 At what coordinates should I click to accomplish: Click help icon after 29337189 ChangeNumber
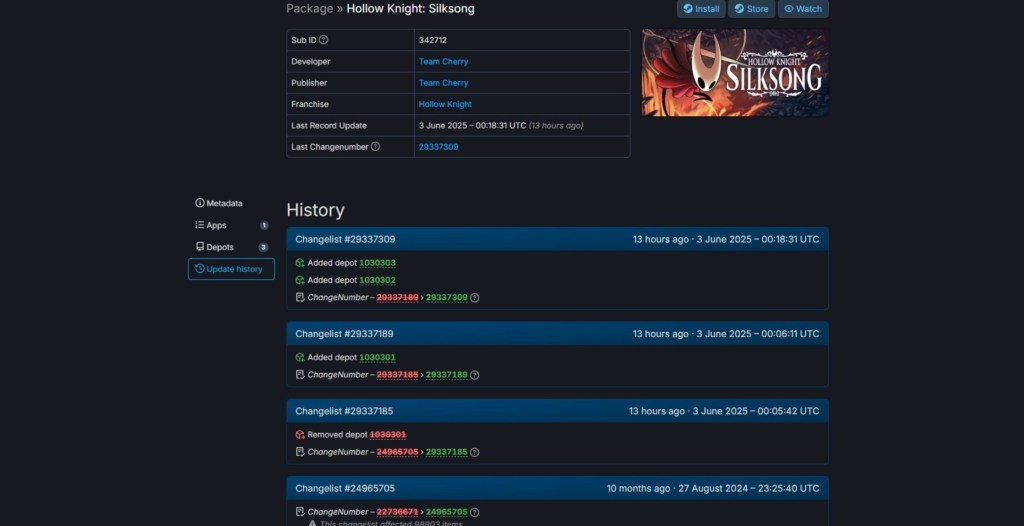[x=475, y=375]
